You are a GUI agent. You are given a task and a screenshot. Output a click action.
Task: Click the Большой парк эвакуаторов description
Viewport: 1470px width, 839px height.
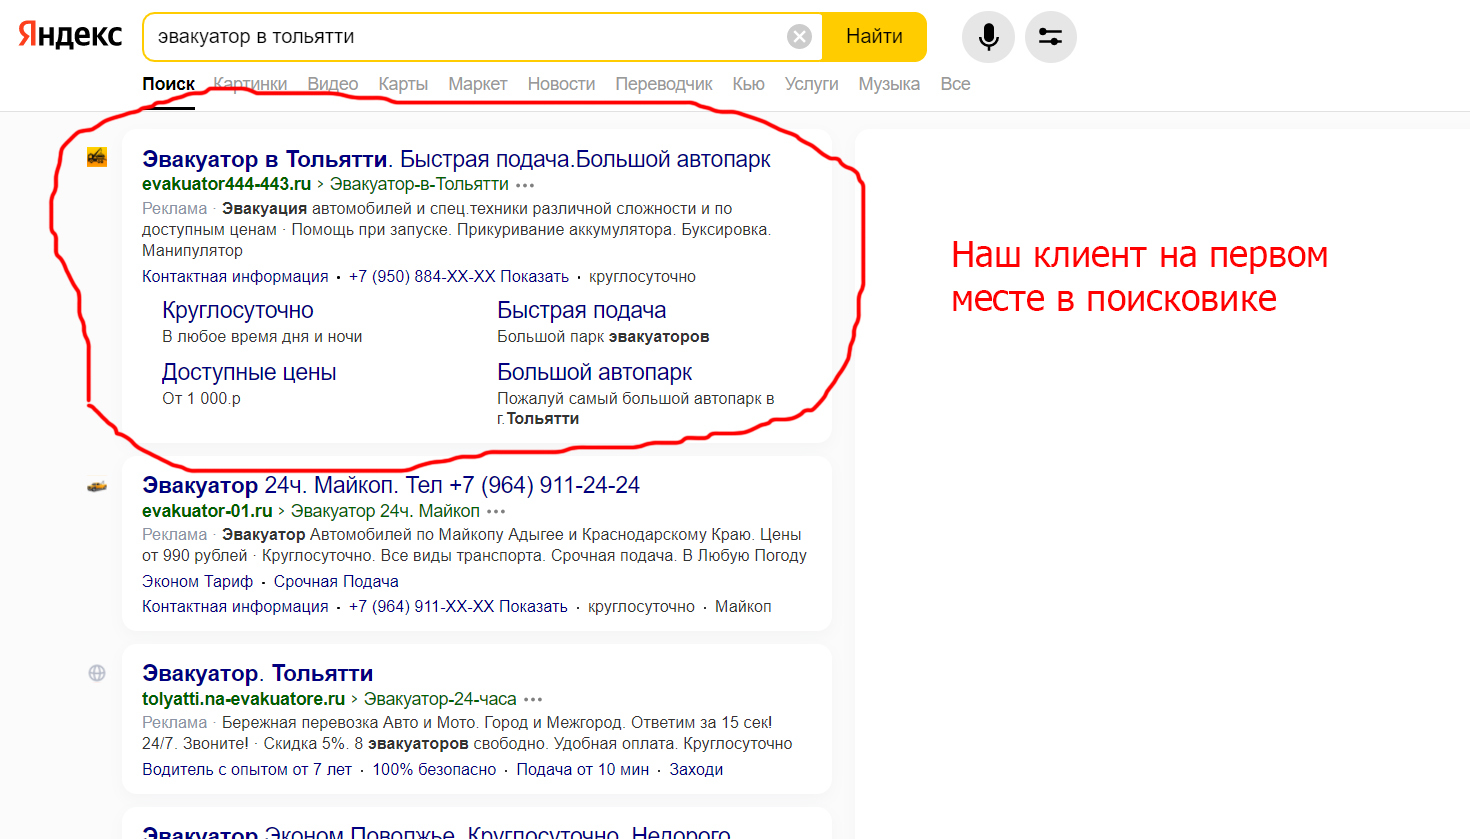point(603,337)
